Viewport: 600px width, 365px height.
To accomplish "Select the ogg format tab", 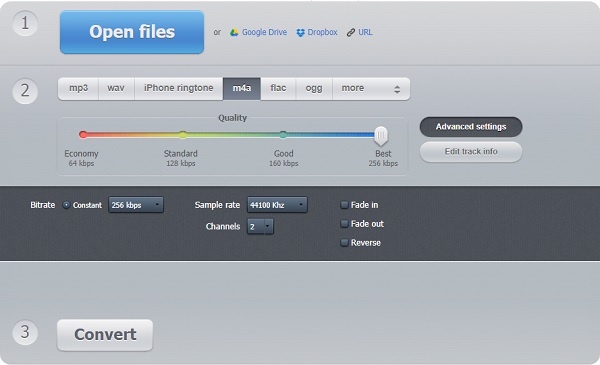I will click(314, 88).
